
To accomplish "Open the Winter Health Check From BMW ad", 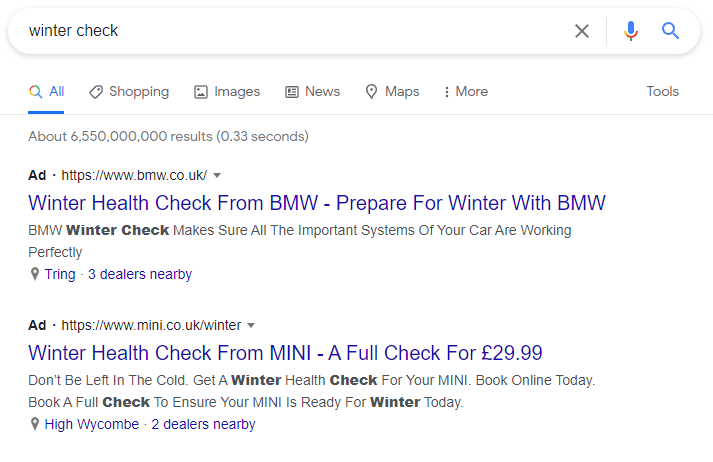I will click(x=317, y=203).
